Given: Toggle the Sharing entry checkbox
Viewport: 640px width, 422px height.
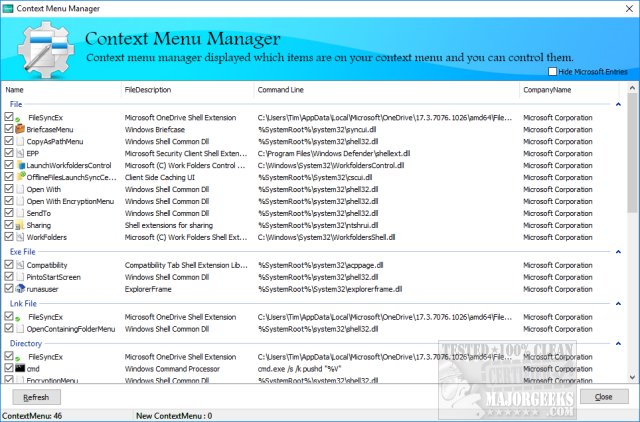Looking at the screenshot, I should (x=9, y=224).
